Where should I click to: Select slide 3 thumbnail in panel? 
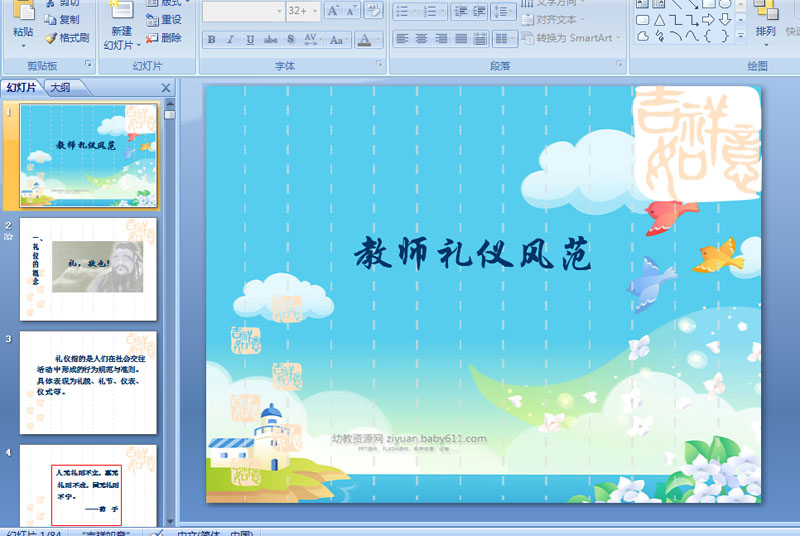pos(88,368)
